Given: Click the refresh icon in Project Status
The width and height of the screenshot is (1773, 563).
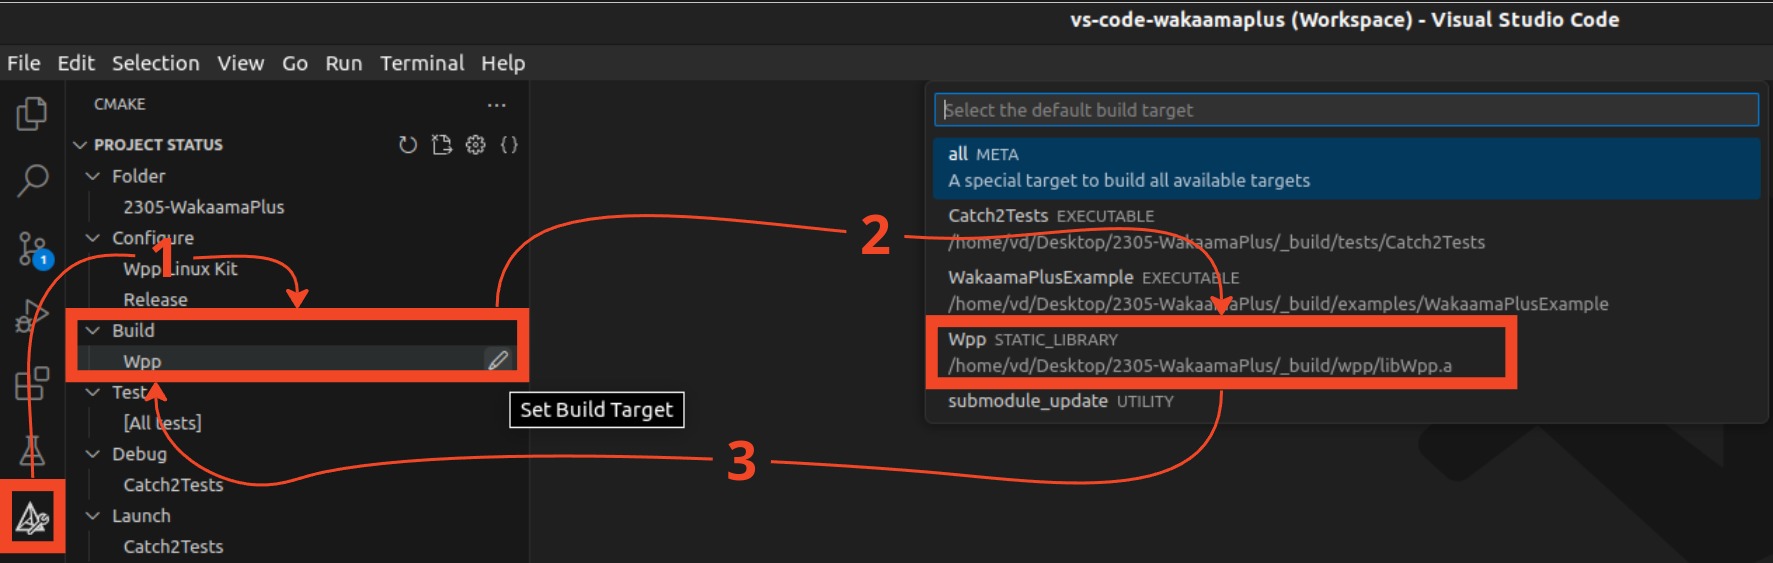Looking at the screenshot, I should (x=407, y=145).
